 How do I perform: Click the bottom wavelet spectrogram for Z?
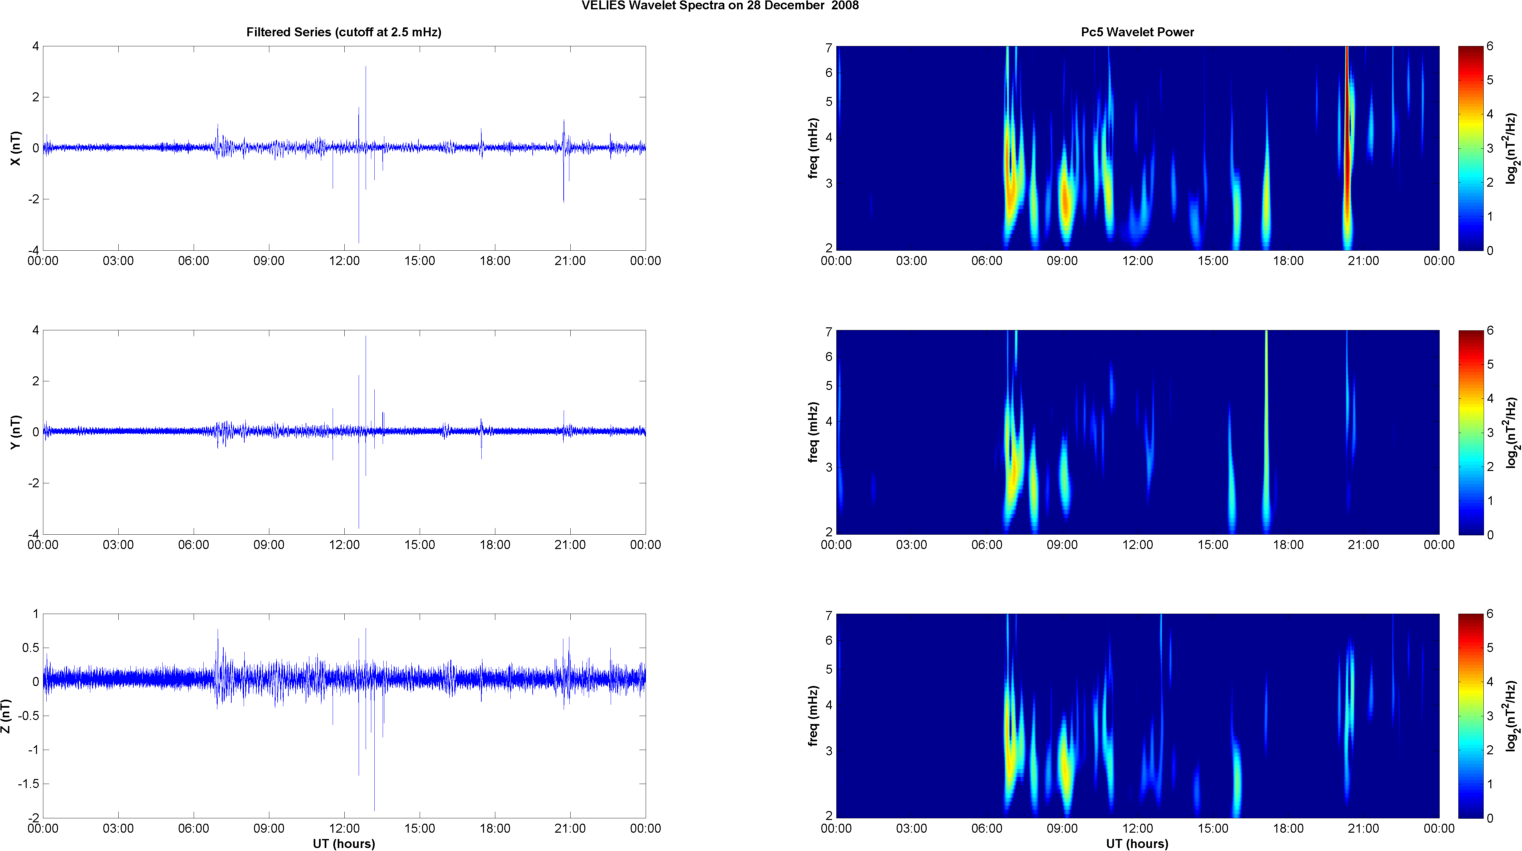pyautogui.click(x=1137, y=716)
